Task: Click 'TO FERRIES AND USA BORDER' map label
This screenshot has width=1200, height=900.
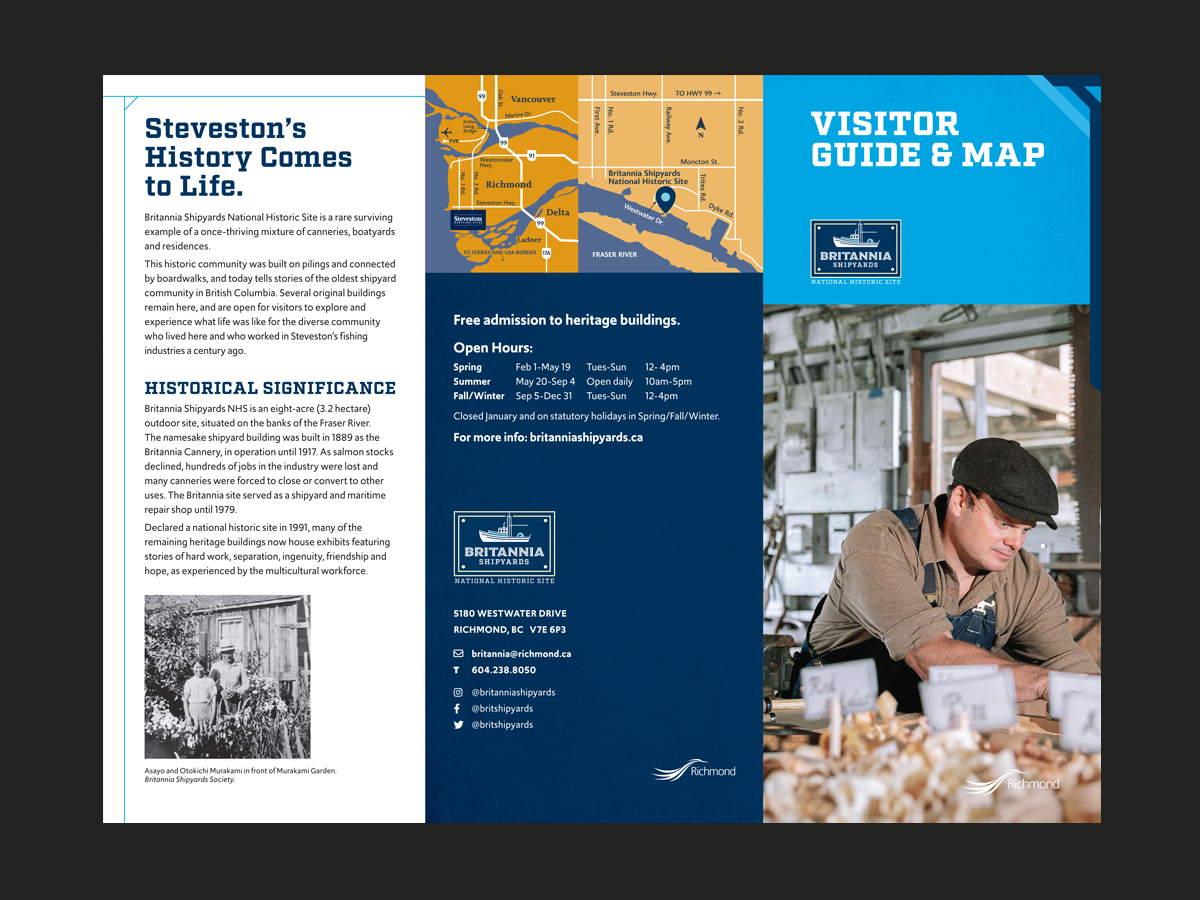Action: (499, 252)
